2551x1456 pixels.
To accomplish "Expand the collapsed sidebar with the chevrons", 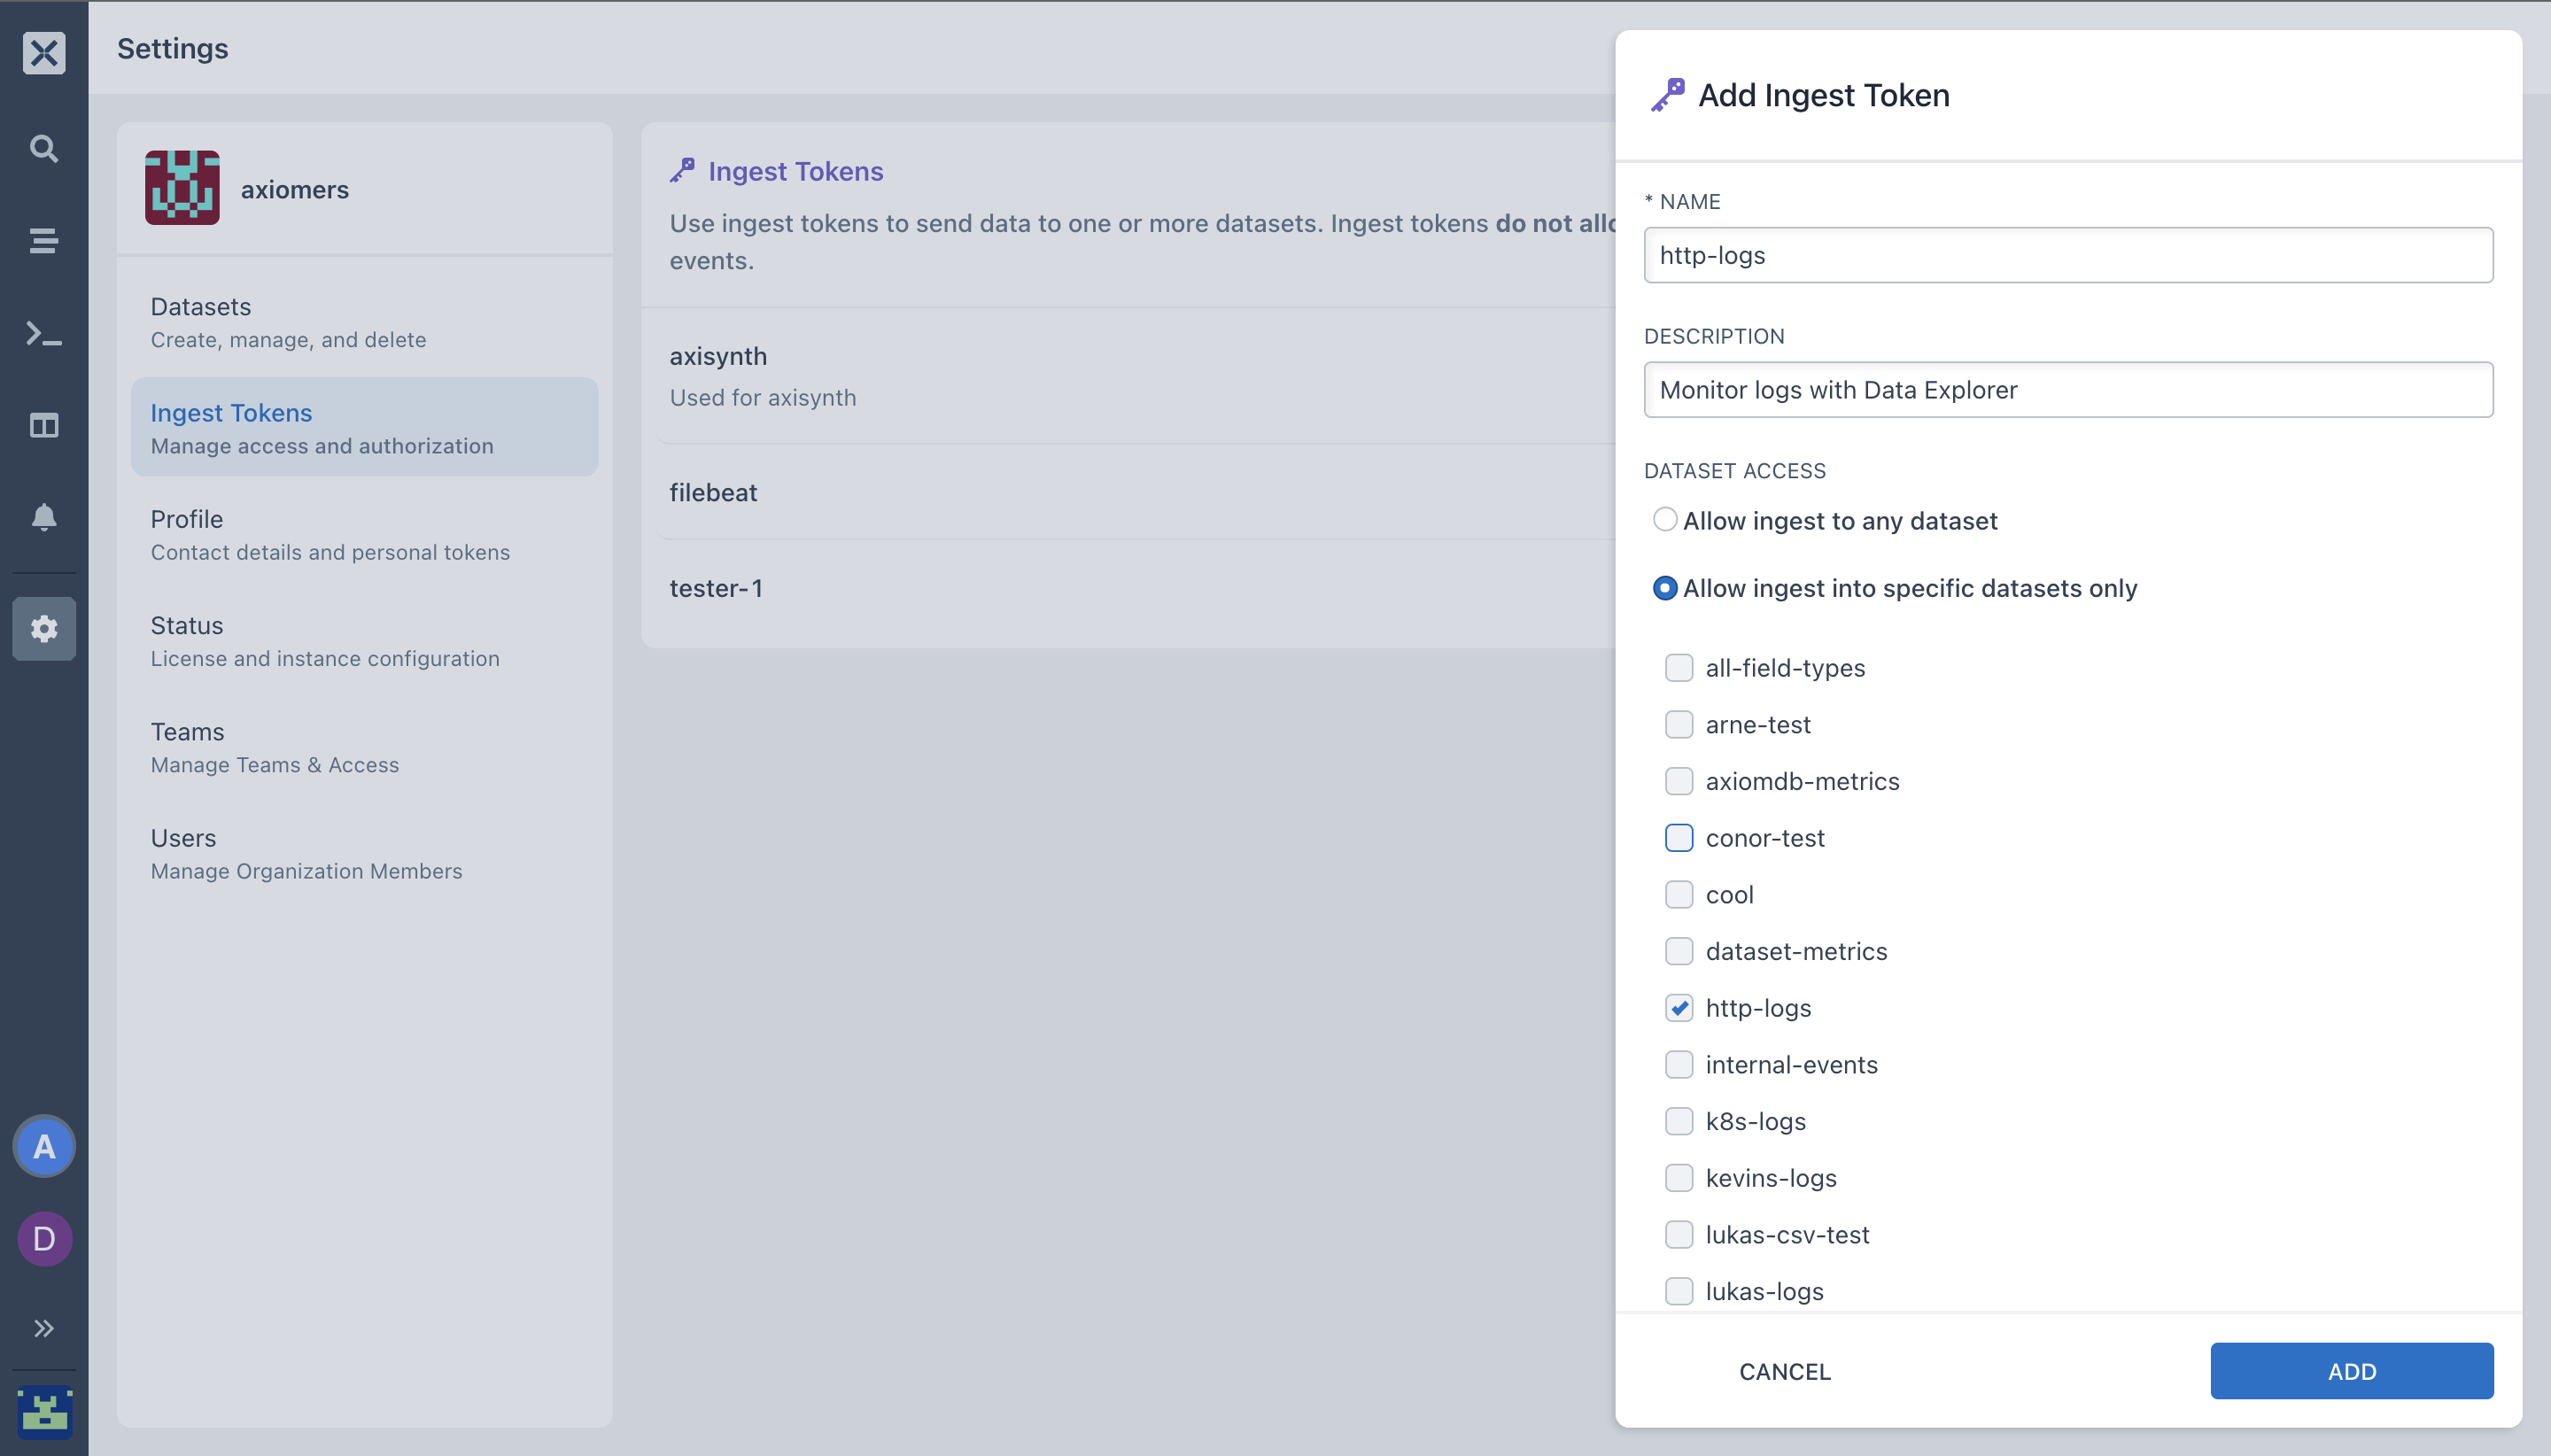I will pyautogui.click(x=44, y=1328).
